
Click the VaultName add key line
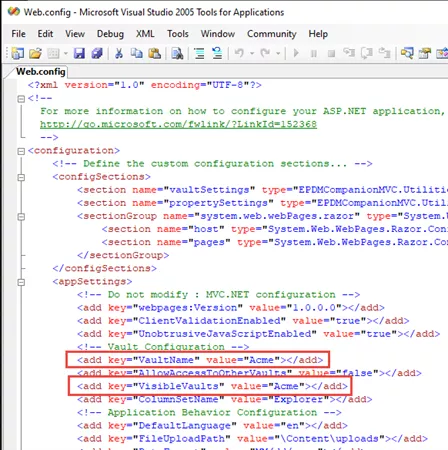coord(200,360)
